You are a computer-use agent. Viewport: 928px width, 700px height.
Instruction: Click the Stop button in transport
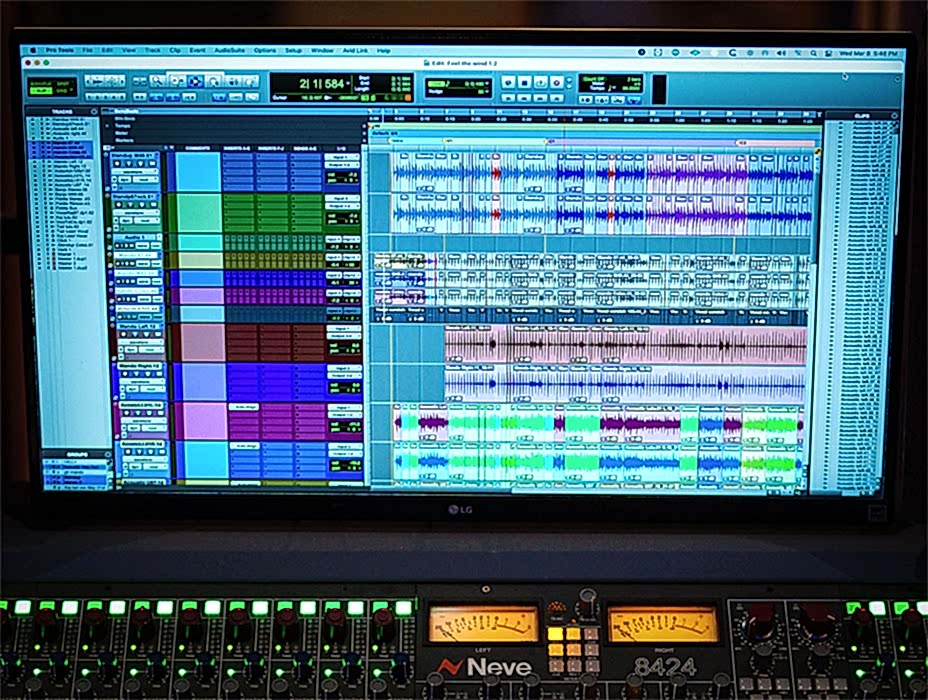coord(524,82)
